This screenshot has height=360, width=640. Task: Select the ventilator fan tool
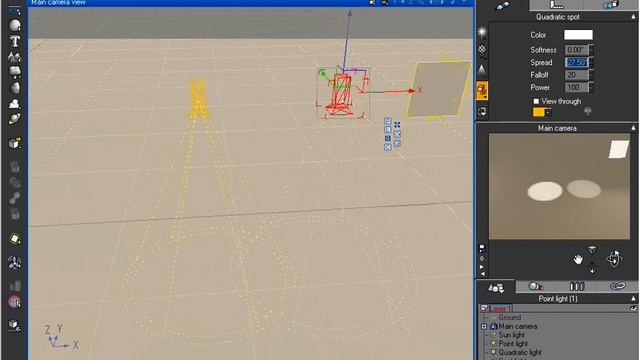pos(15,263)
